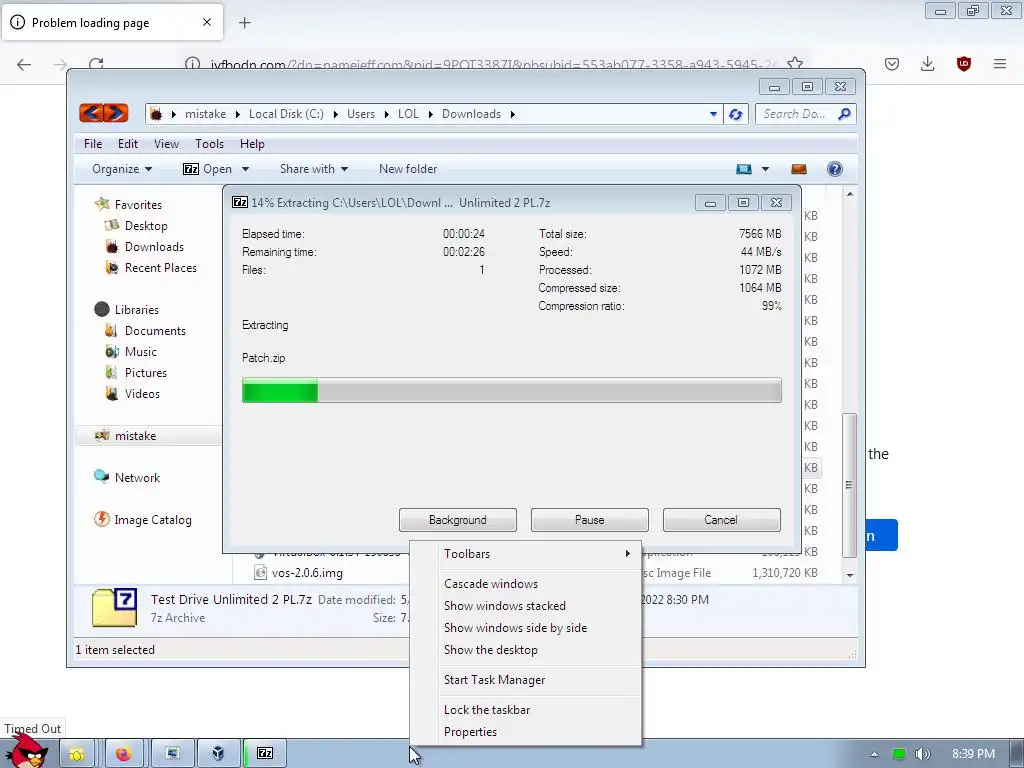Click the Back arrow in Explorer window
Image resolution: width=1024 pixels, height=768 pixels.
tap(91, 114)
